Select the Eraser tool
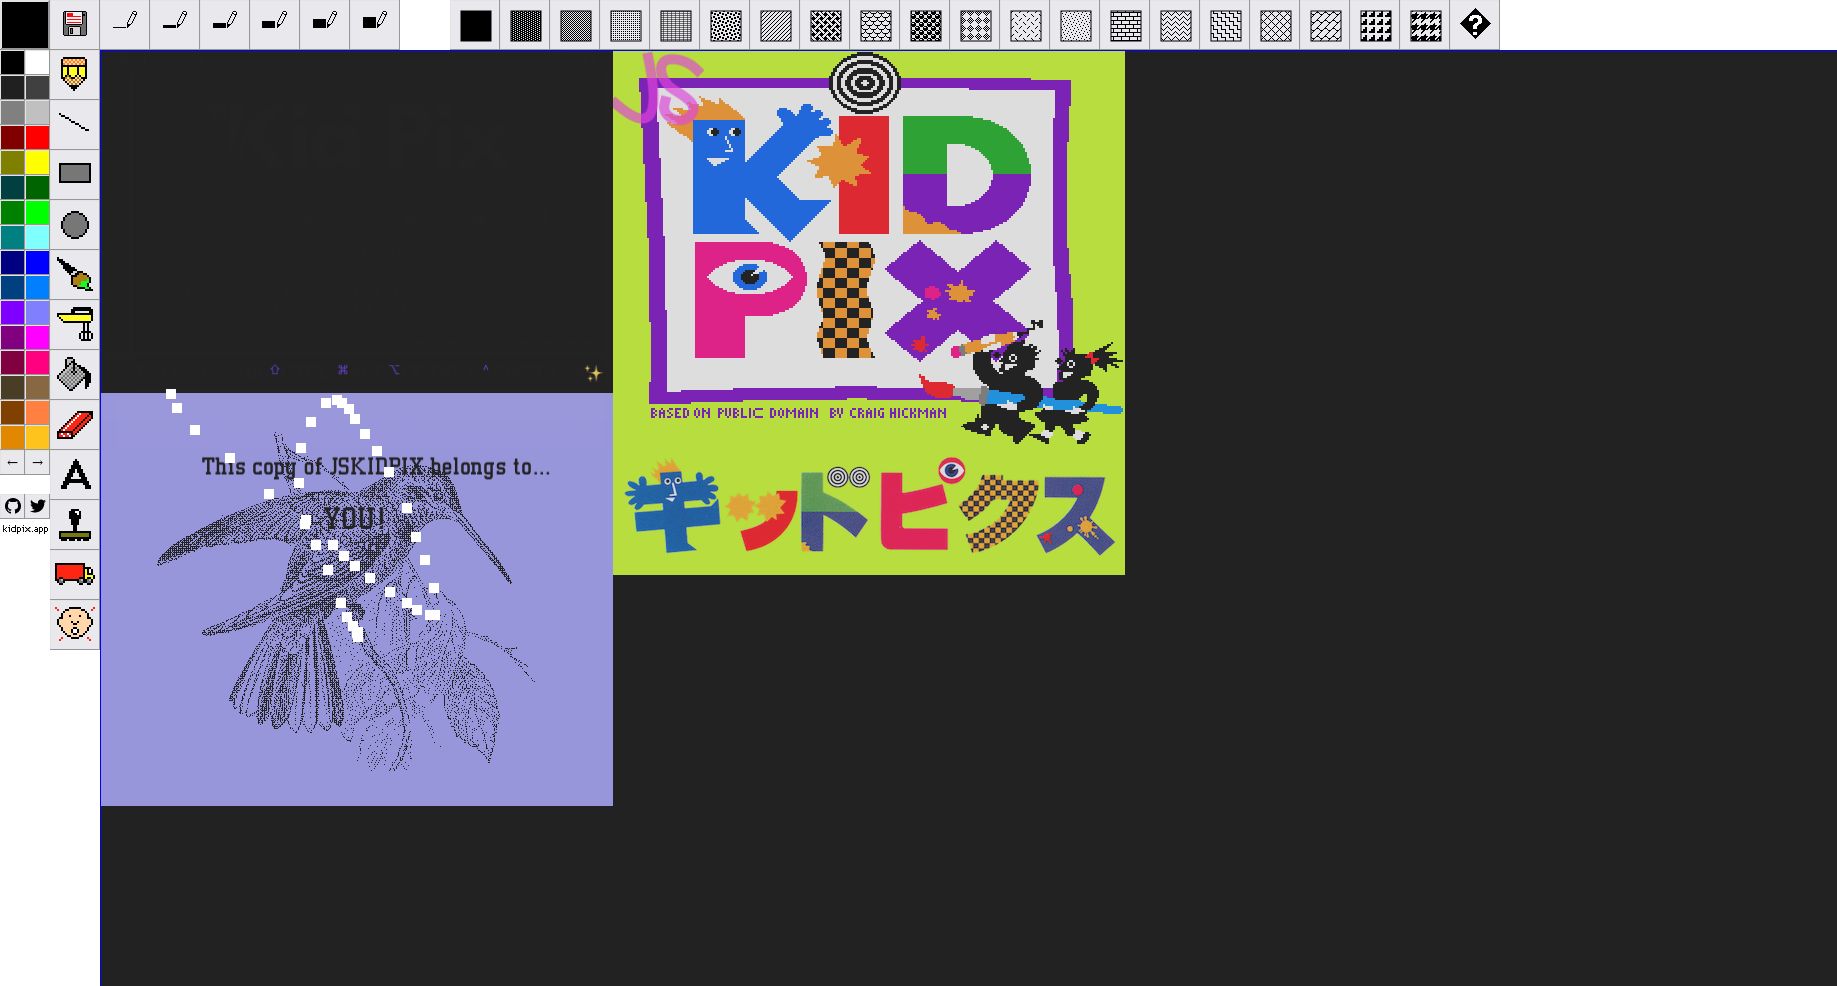Viewport: 1837px width, 986px height. coord(75,424)
